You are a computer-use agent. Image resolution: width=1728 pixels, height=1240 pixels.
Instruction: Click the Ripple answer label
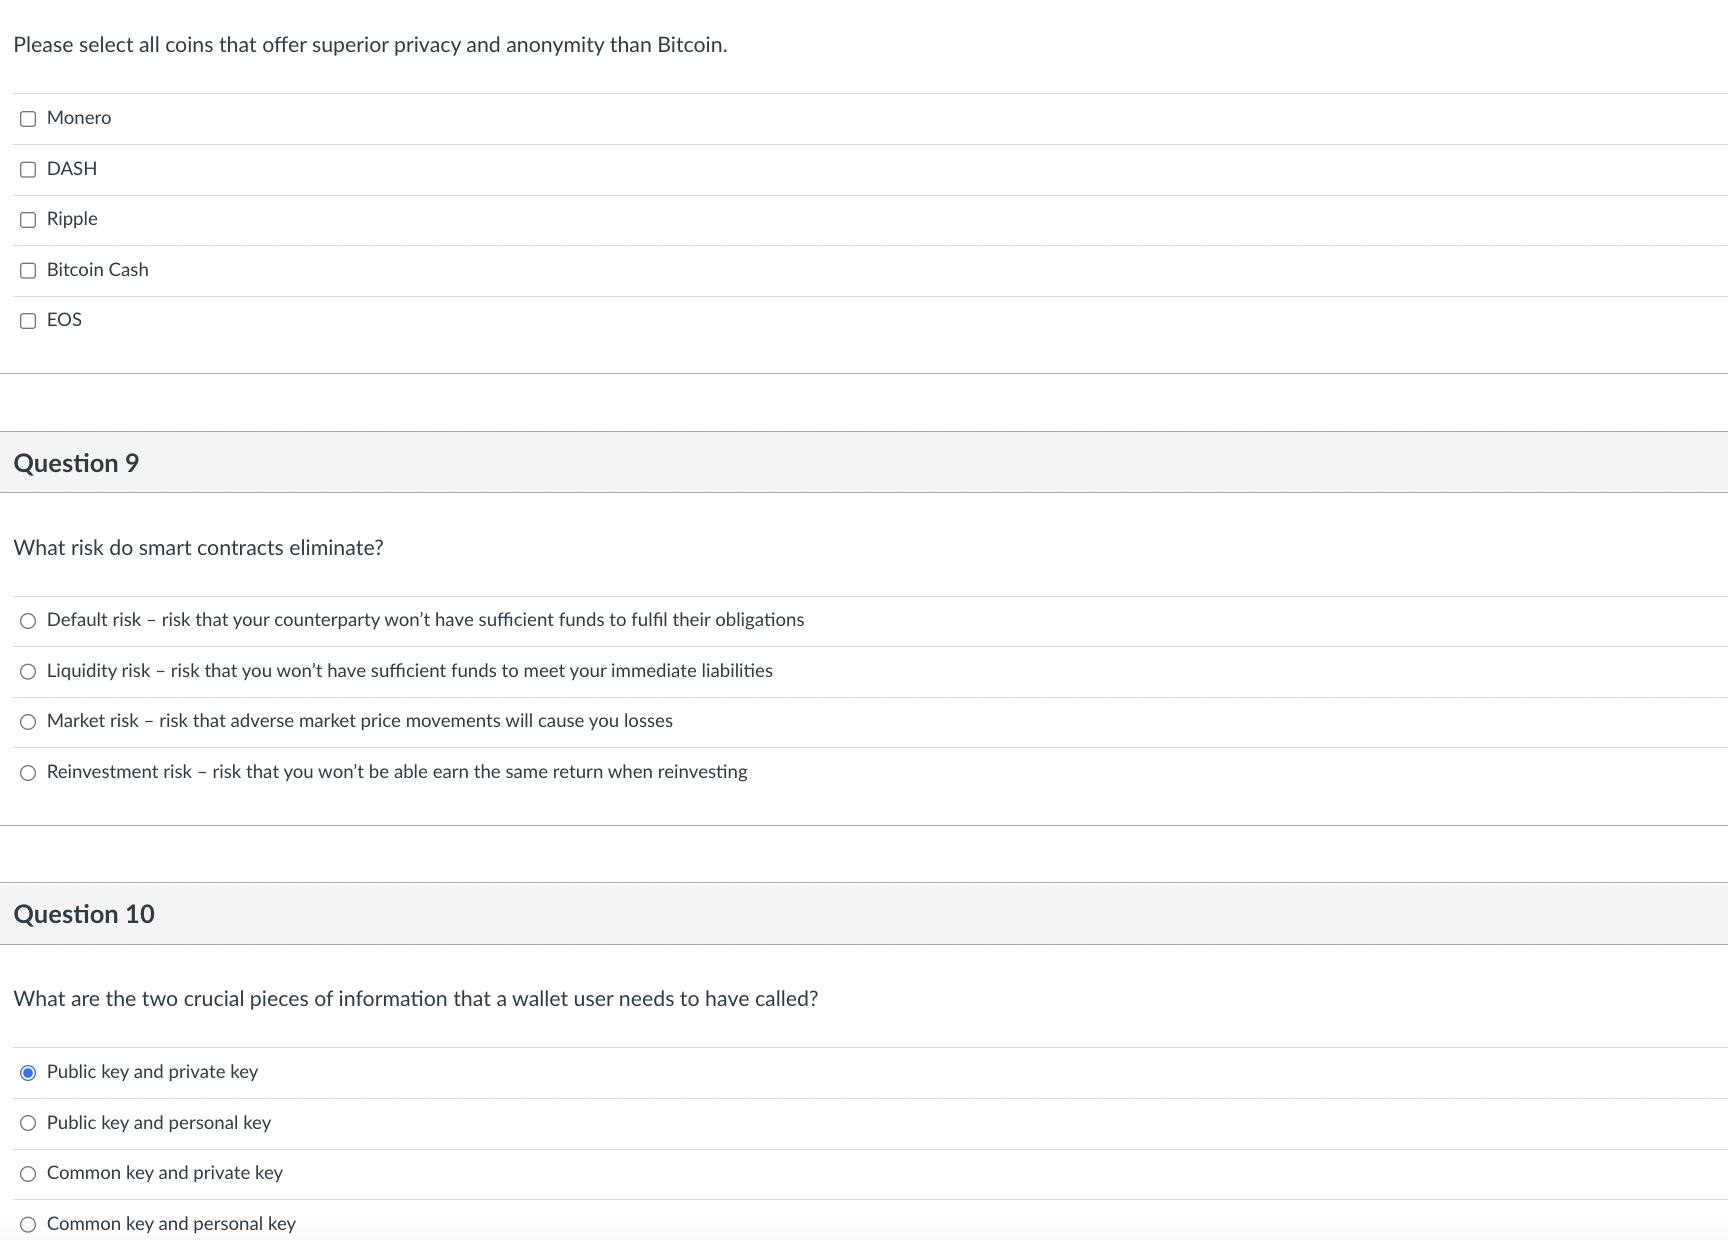click(72, 219)
